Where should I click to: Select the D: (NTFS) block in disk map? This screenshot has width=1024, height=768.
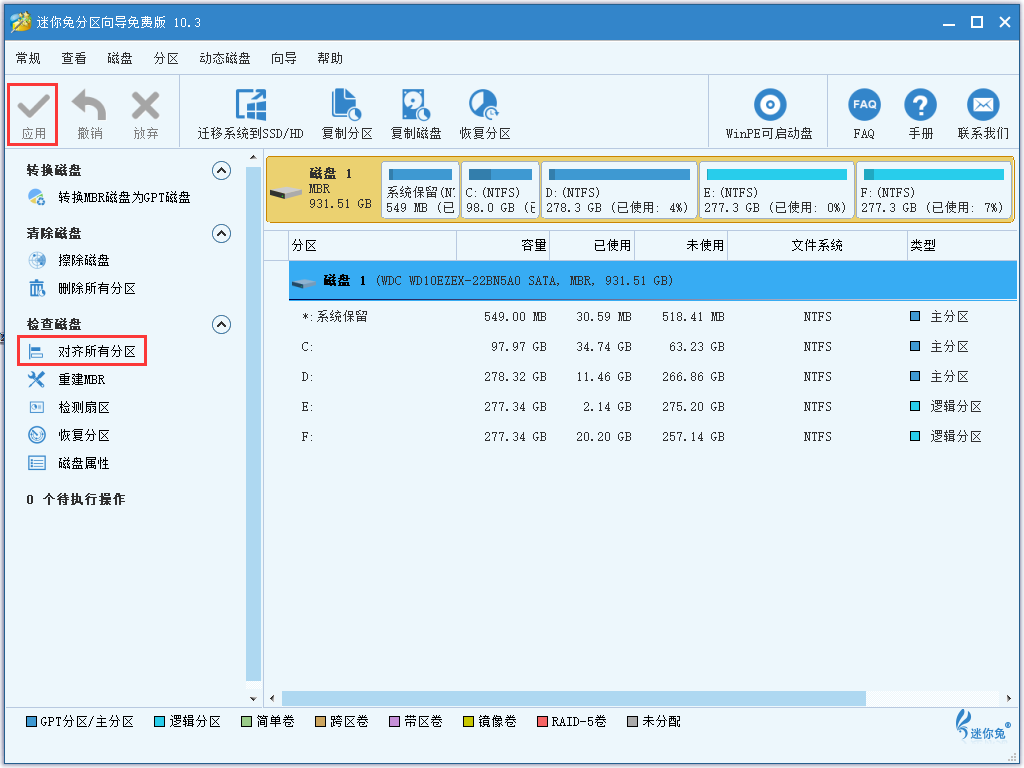click(619, 190)
